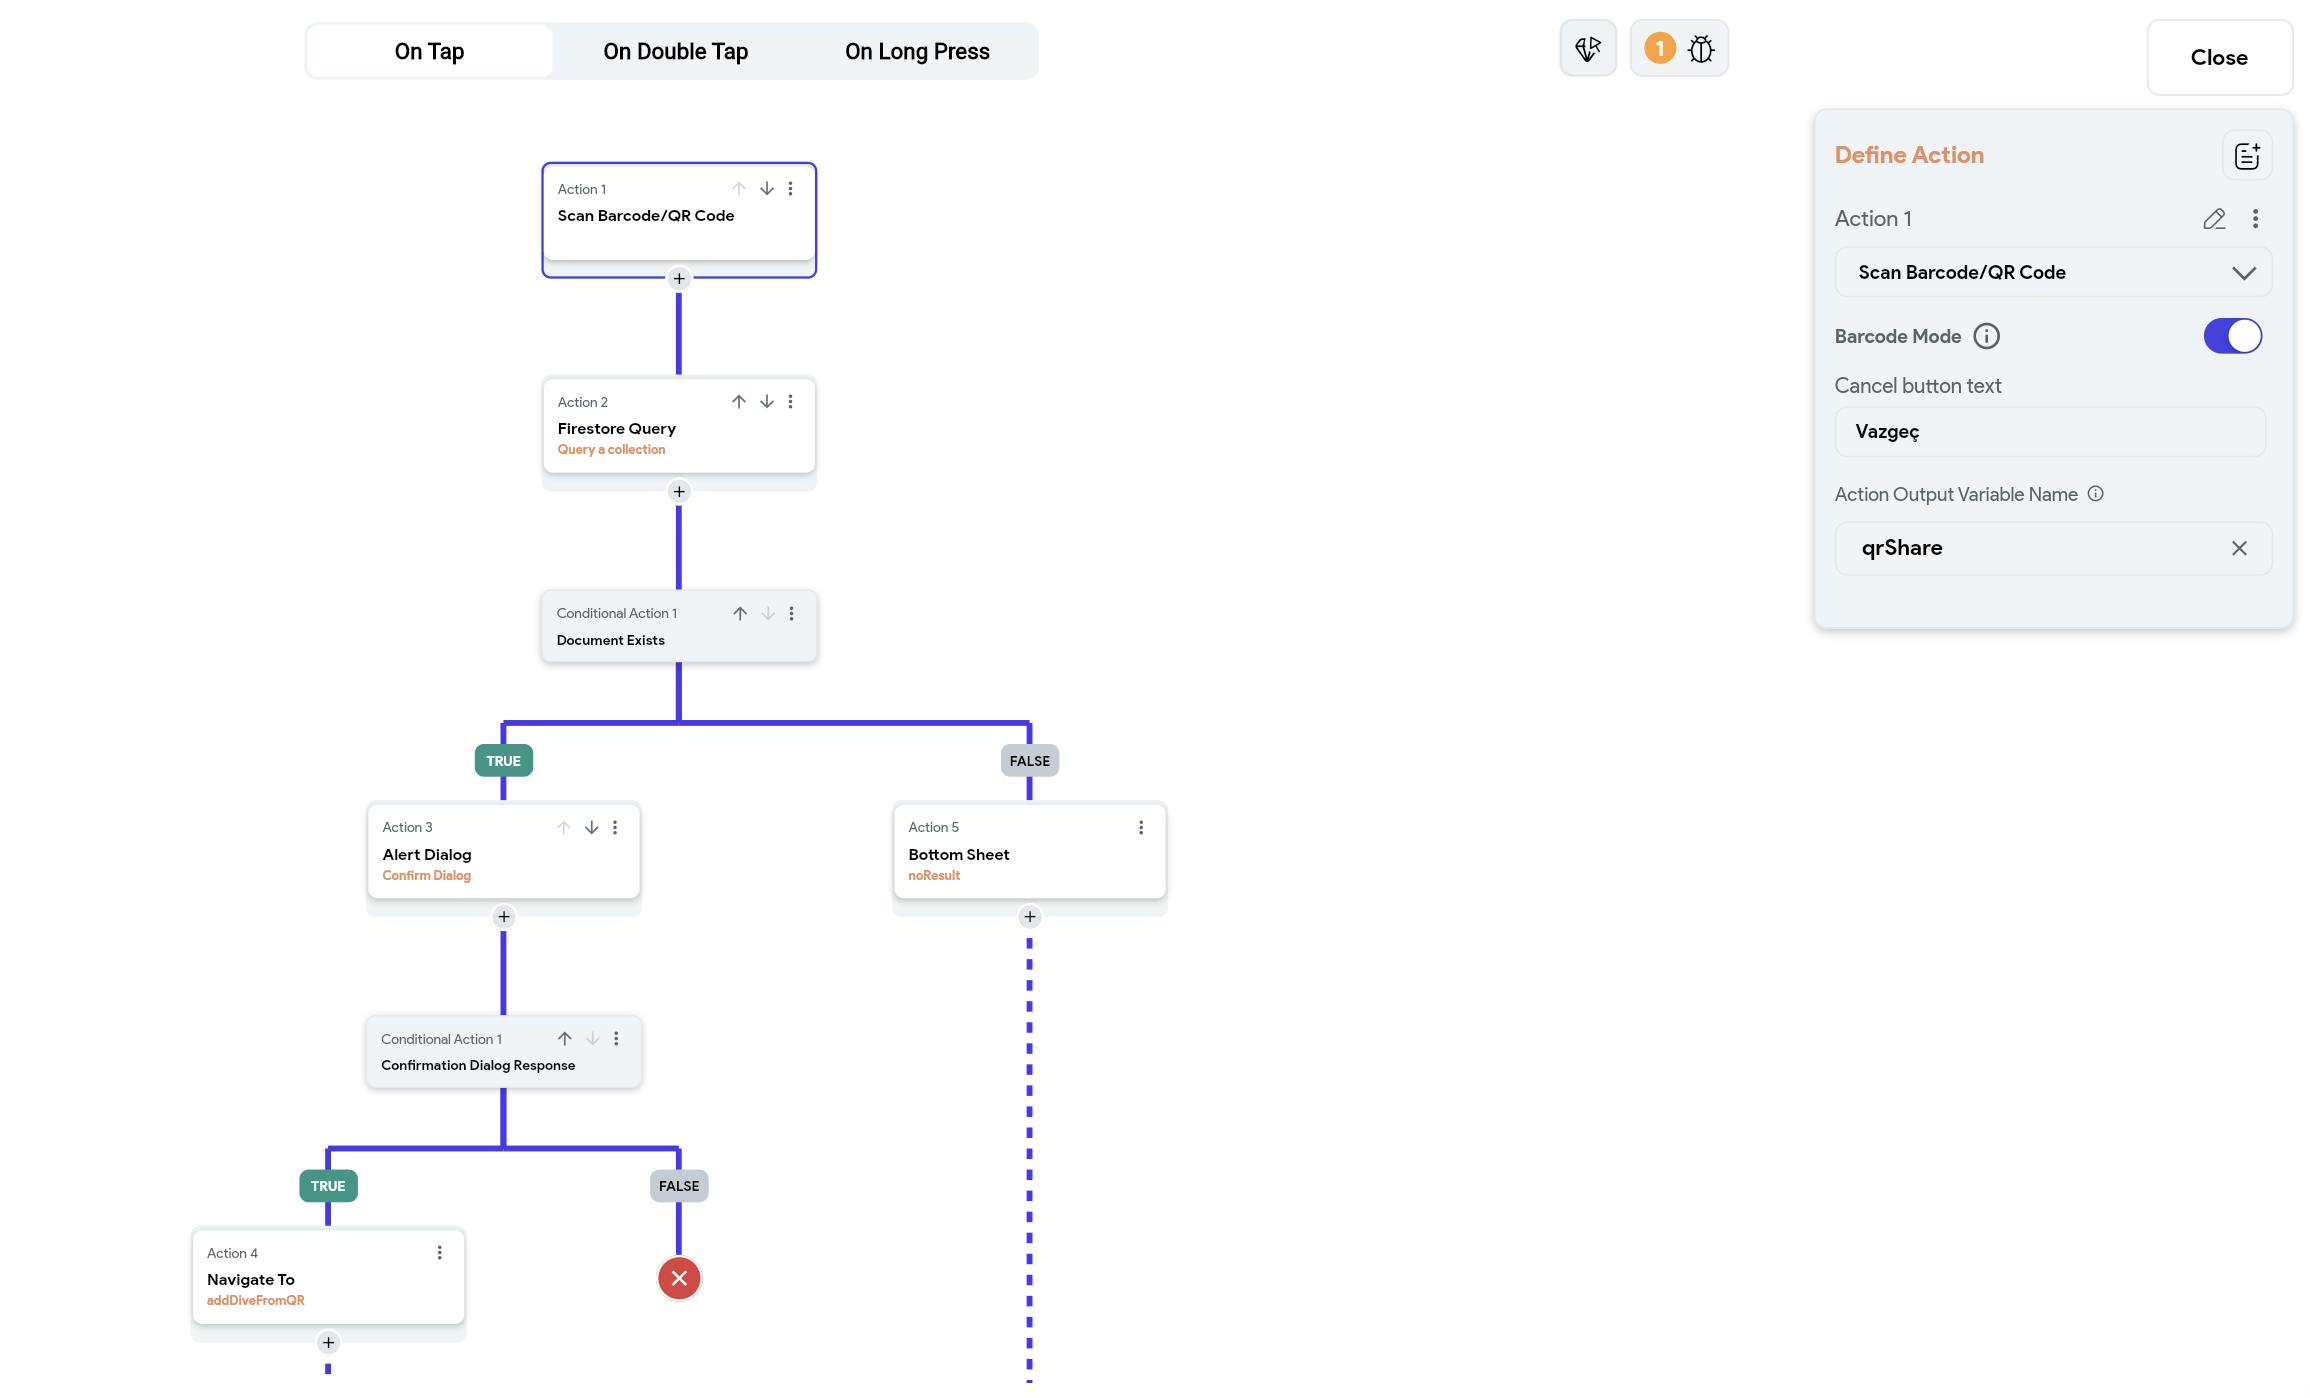Click the add note icon in Define Action
This screenshot has height=1398, width=2310.
click(2246, 156)
